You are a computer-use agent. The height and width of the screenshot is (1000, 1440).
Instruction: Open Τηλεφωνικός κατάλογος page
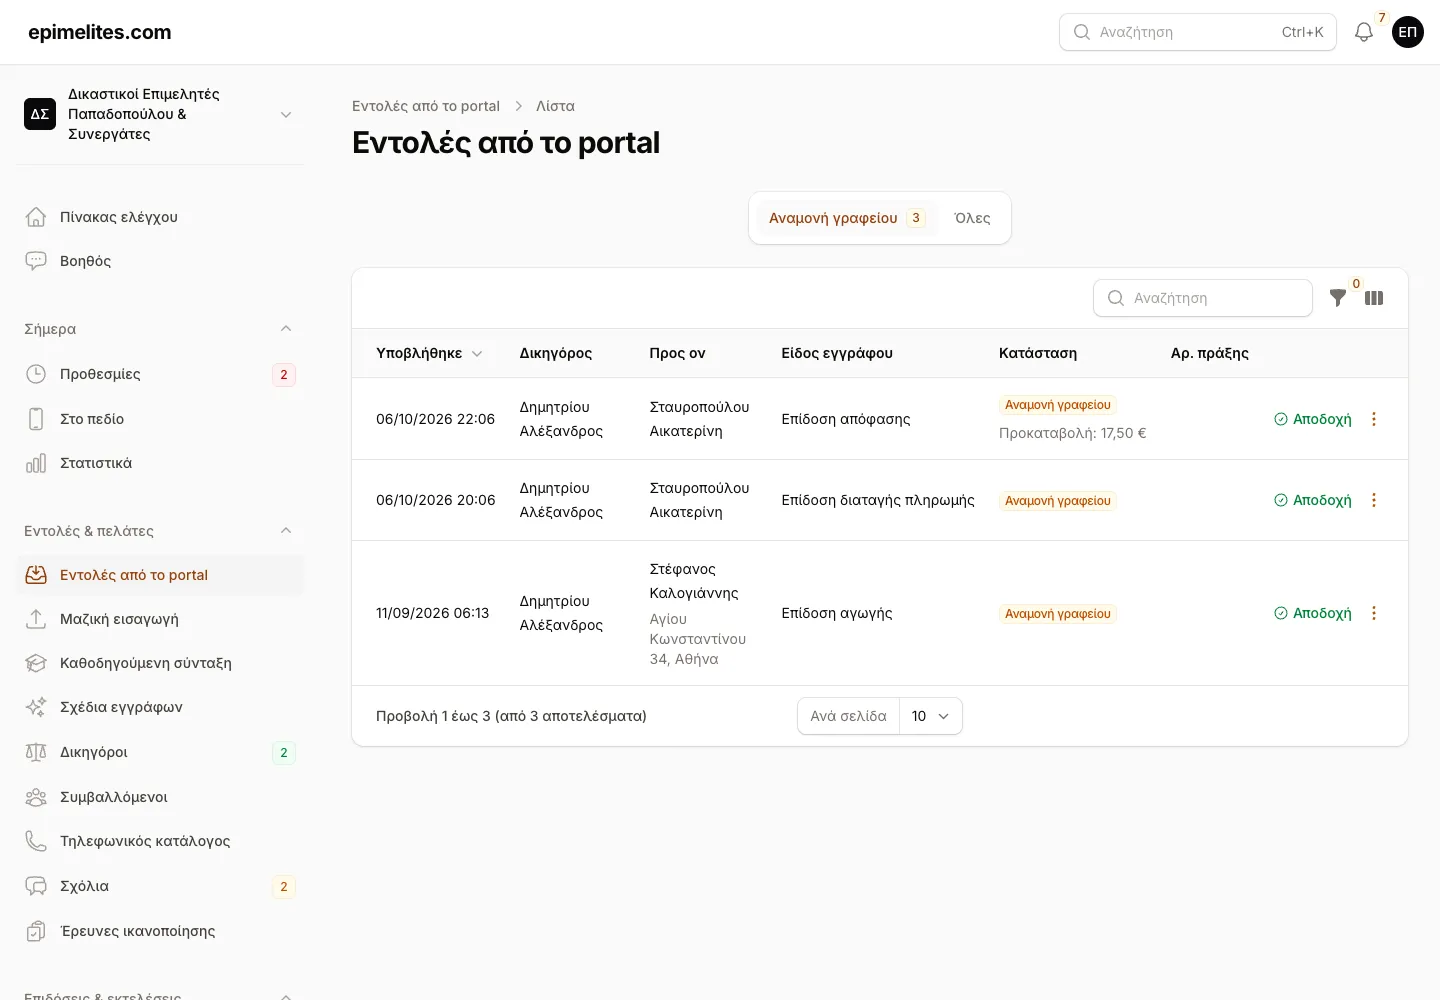pos(160,841)
